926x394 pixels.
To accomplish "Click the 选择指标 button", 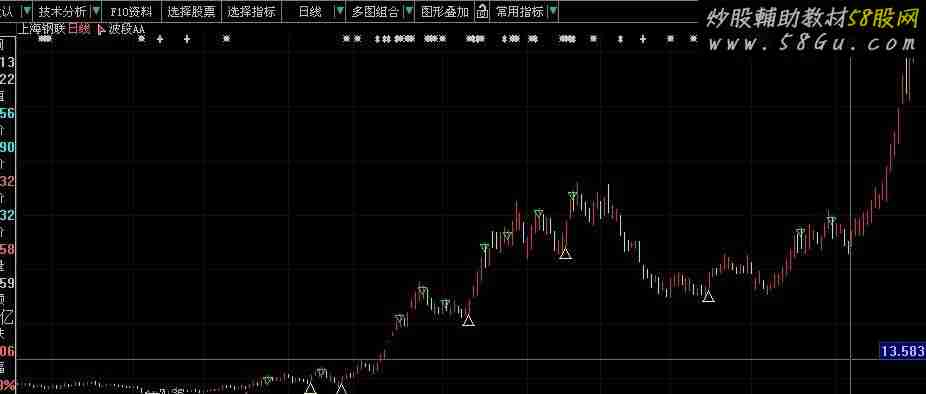I will tap(252, 11).
